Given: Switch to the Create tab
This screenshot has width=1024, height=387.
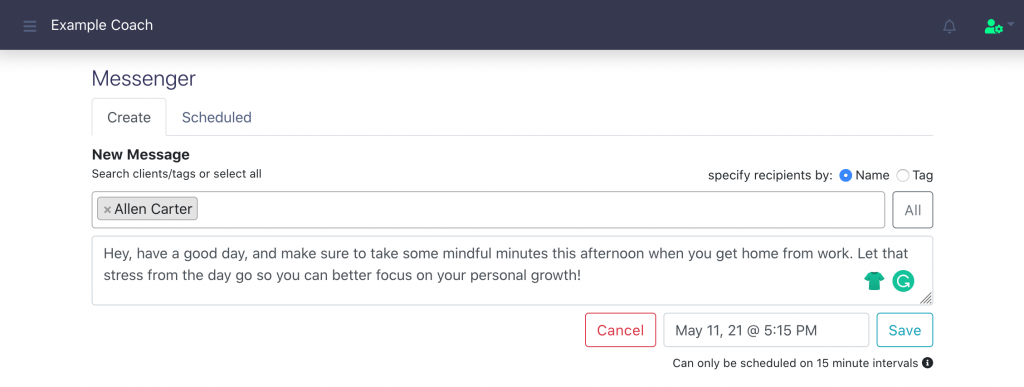Looking at the screenshot, I should coord(129,117).
